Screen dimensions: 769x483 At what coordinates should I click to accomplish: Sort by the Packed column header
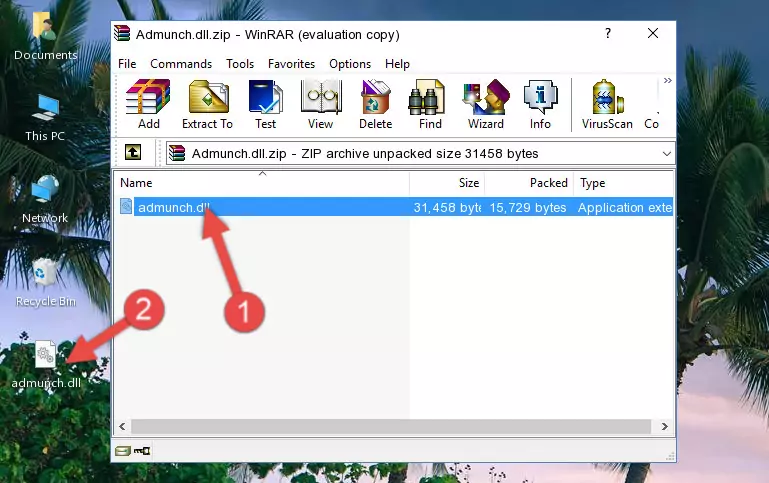click(x=529, y=183)
